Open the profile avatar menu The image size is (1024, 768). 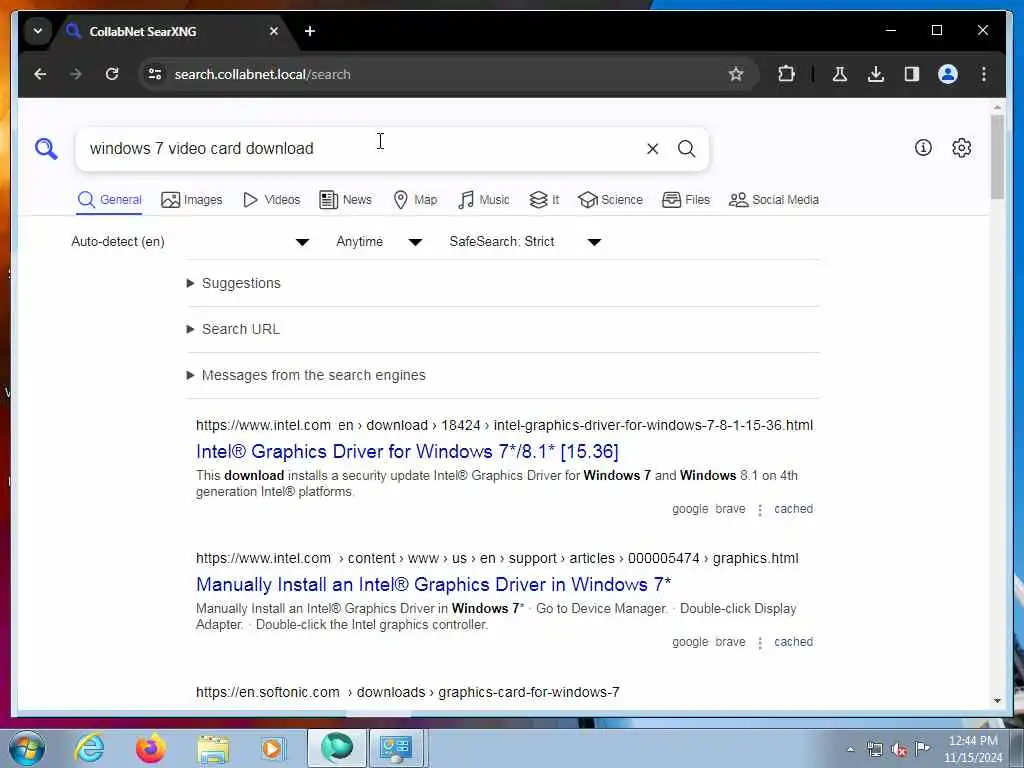tap(948, 74)
